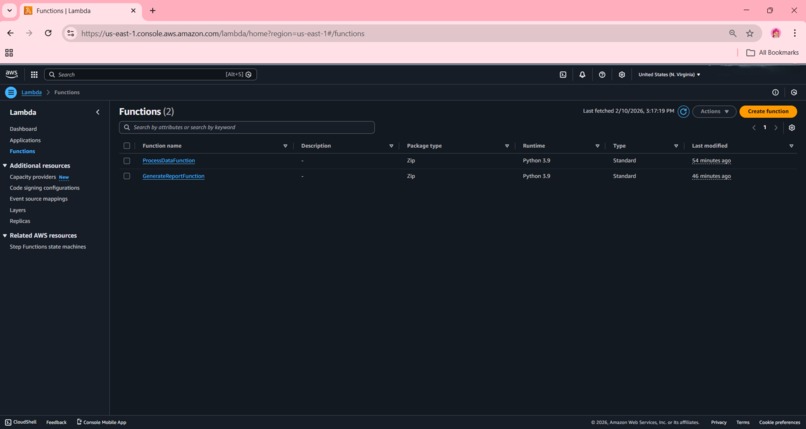Reload the browser page
The image size is (806, 429).
[x=48, y=33]
